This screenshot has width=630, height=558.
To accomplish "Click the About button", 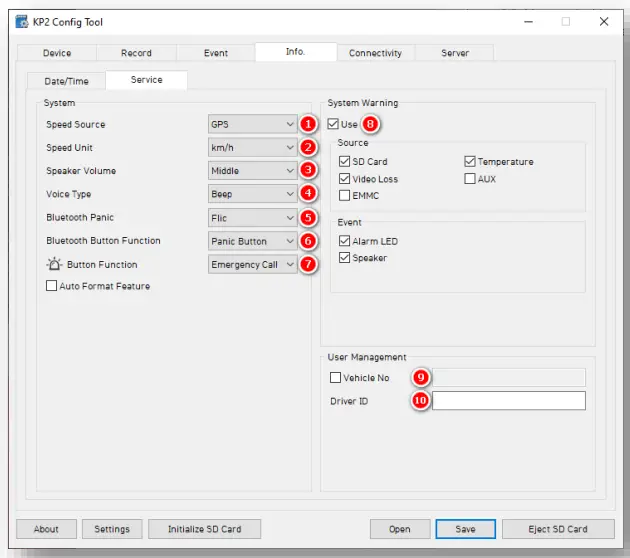I will point(46,529).
